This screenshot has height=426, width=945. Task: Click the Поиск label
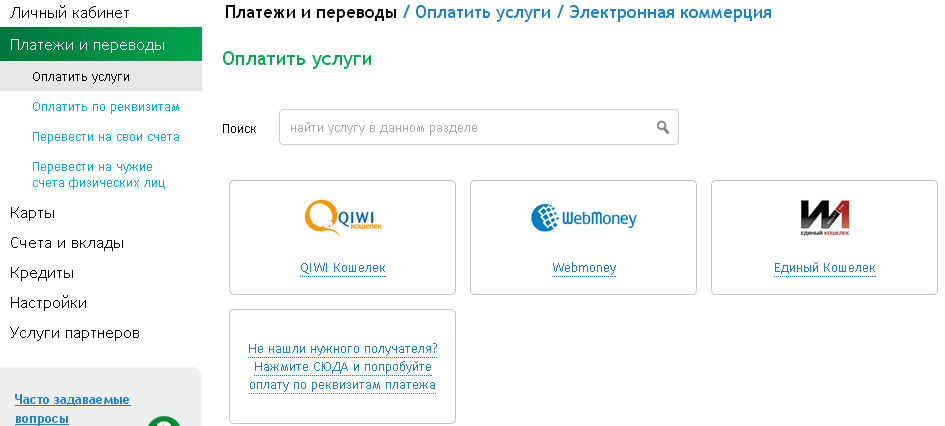click(x=239, y=128)
